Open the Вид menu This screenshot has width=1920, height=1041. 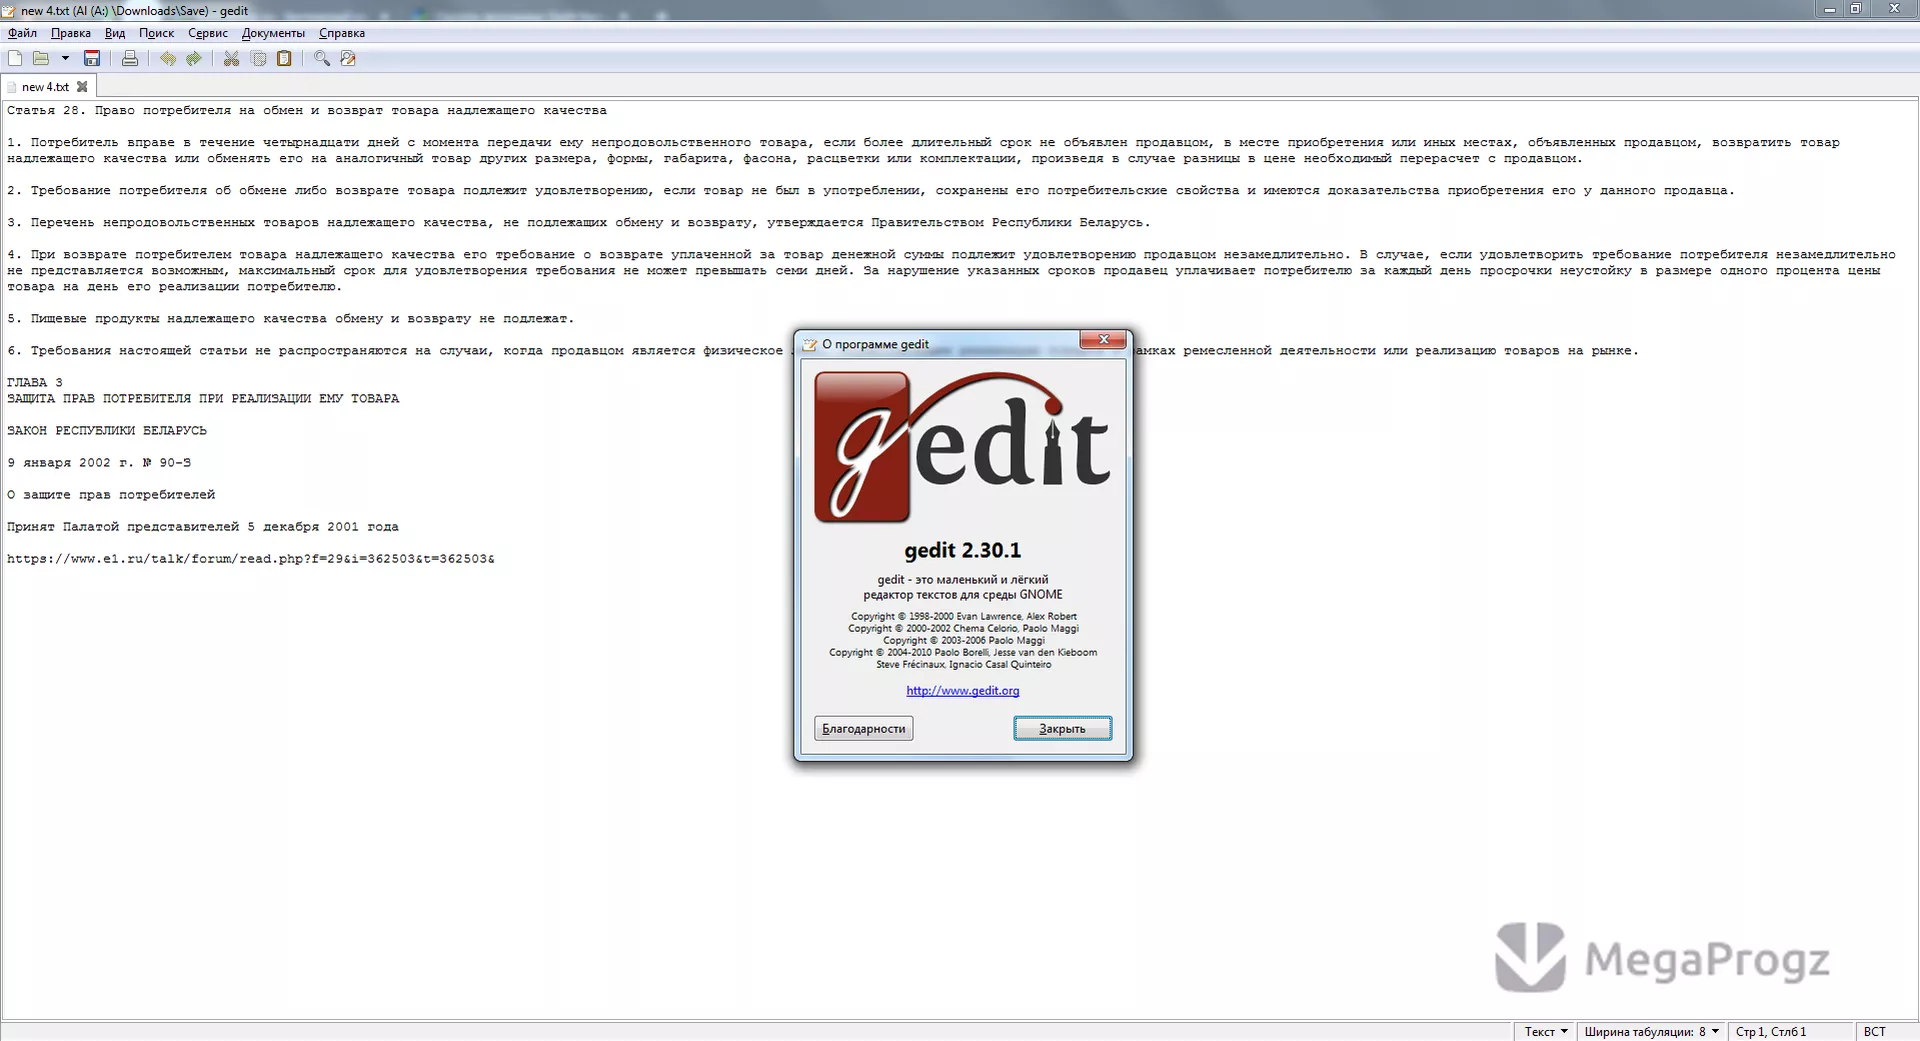(x=115, y=33)
